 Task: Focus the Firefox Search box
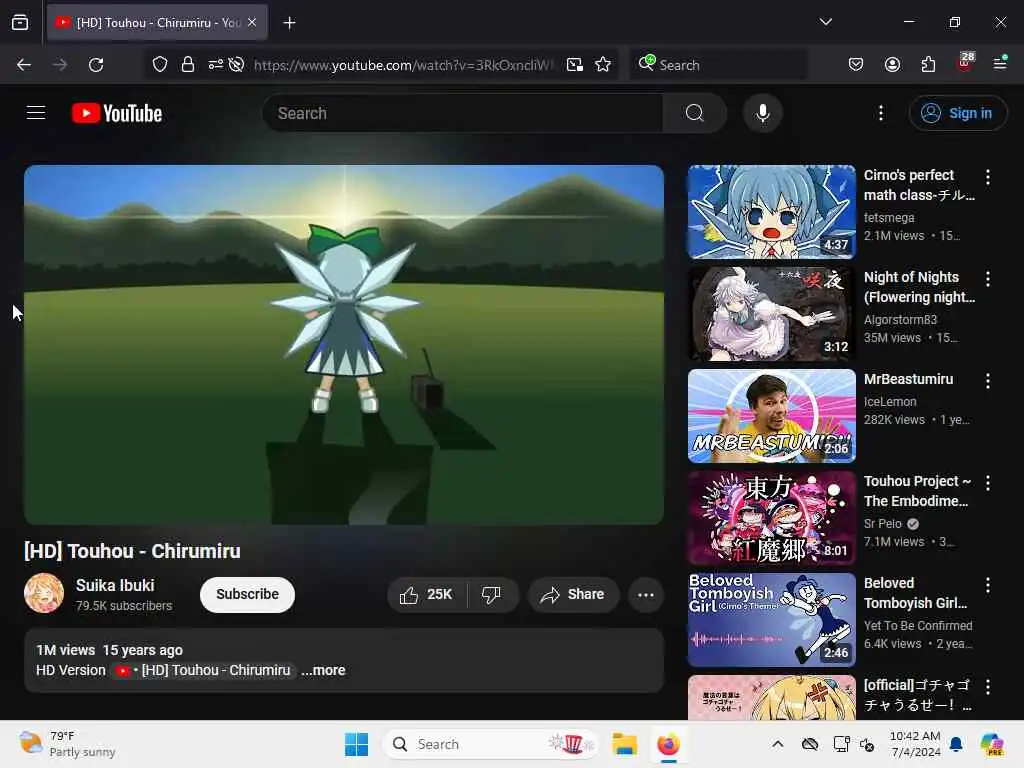(x=718, y=65)
